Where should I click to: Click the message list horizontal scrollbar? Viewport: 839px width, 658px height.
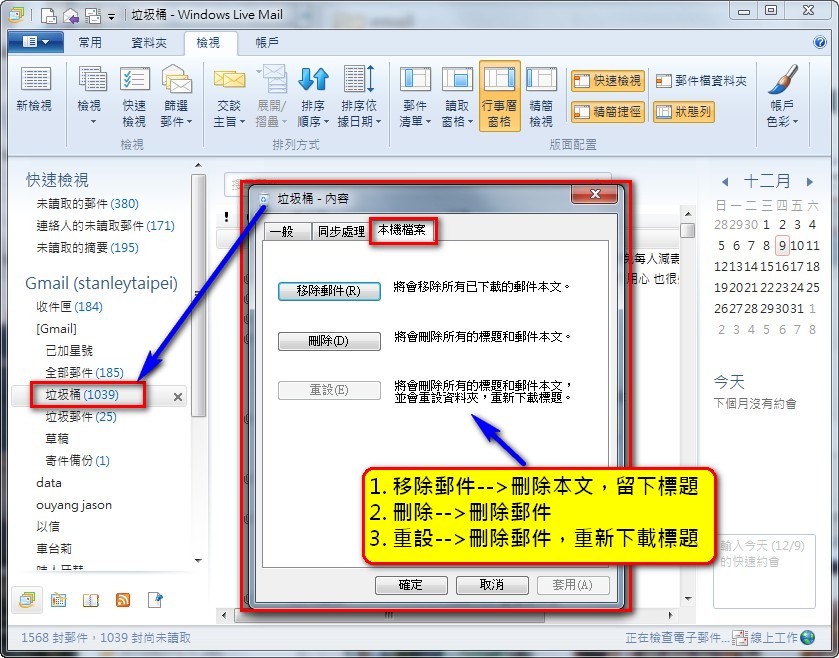[x=389, y=615]
